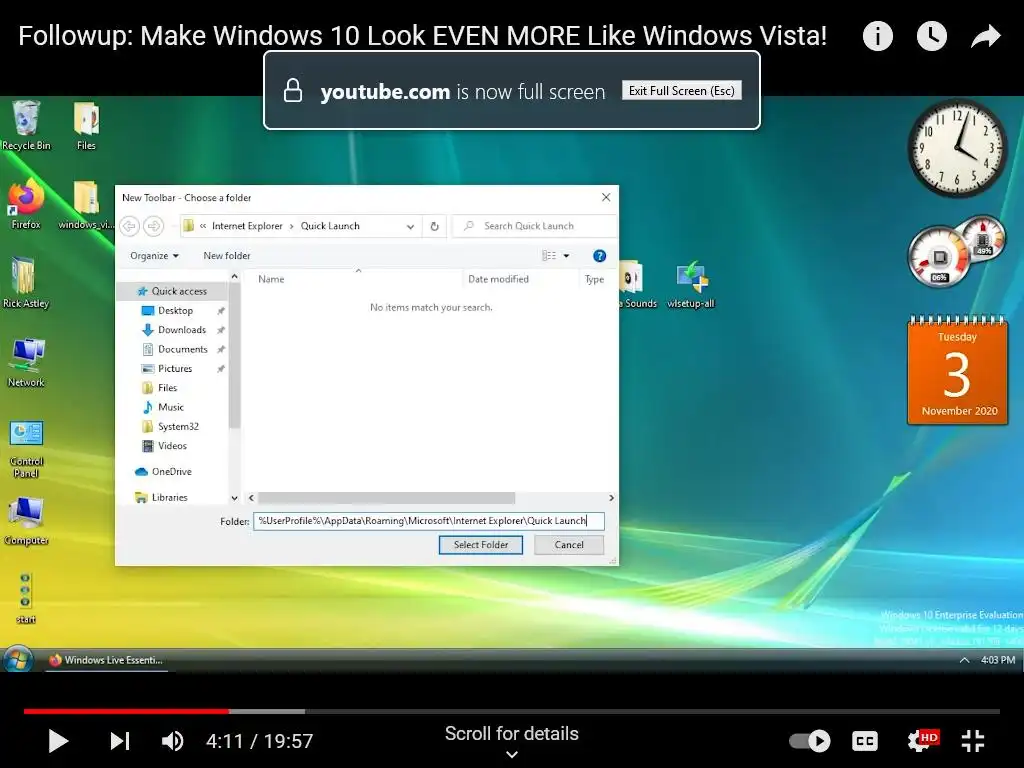This screenshot has height=768, width=1024.
Task: Play the video
Action: pos(58,741)
